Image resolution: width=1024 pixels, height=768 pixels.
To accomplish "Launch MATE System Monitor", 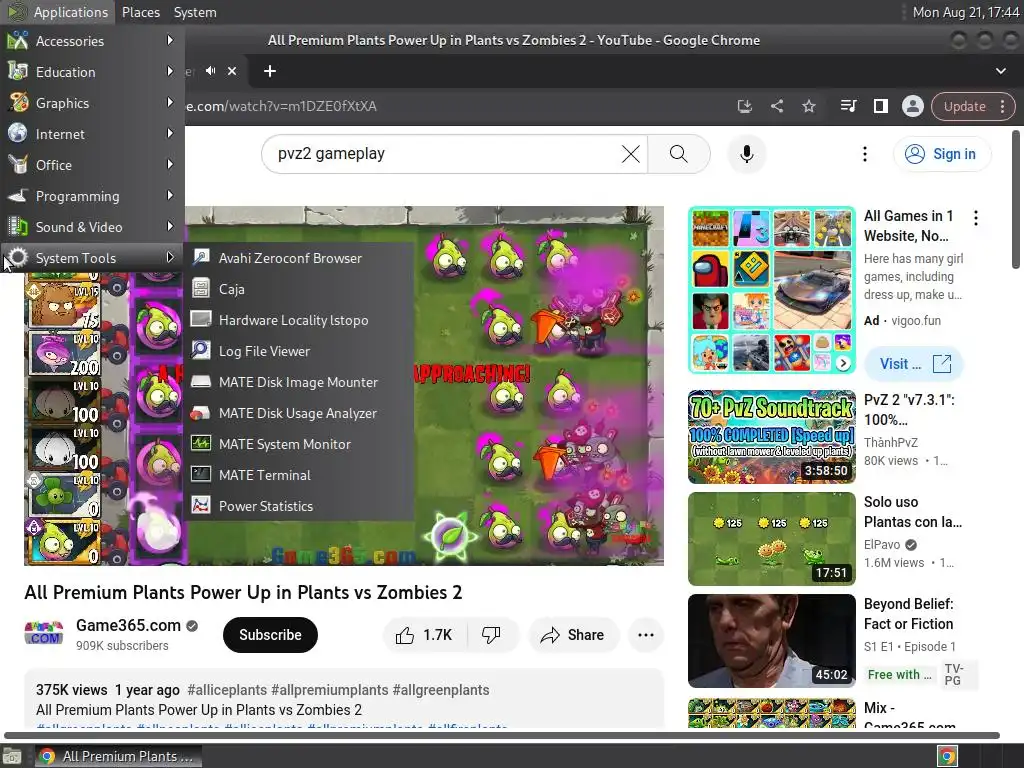I will point(298,444).
